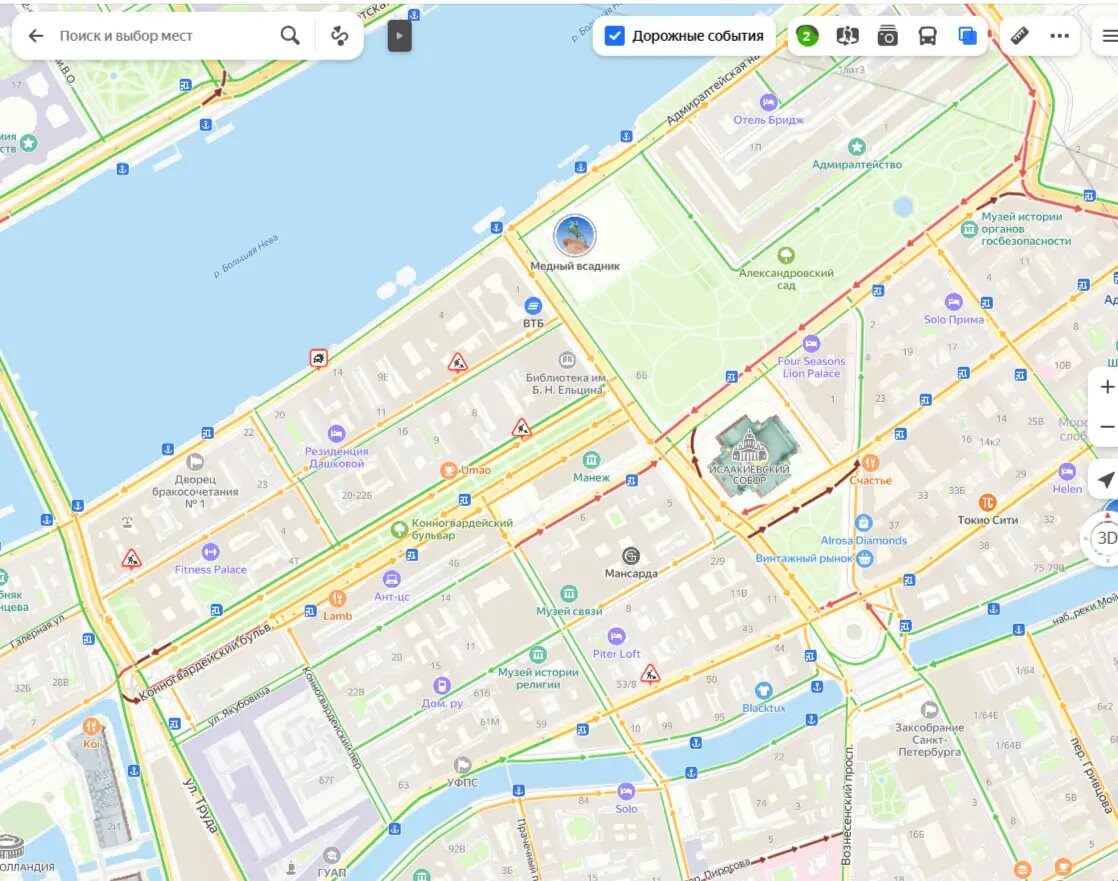Click the Конногвардейский бульвар park marker
This screenshot has height=881, width=1118.
point(399,530)
